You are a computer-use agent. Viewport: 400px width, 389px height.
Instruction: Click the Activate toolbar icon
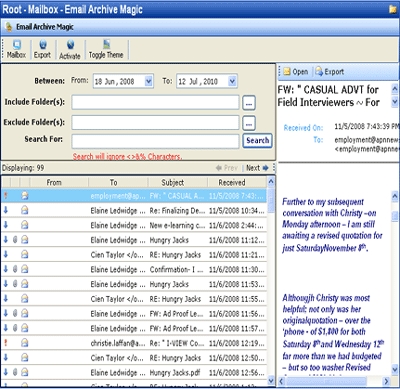70,49
